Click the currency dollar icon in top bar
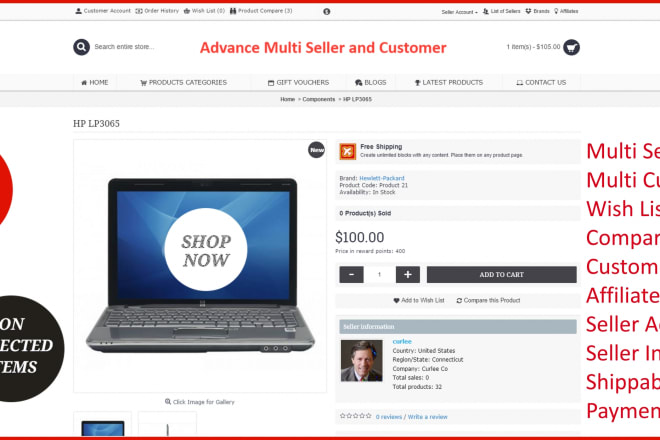The image size is (660, 440). pos(327,11)
